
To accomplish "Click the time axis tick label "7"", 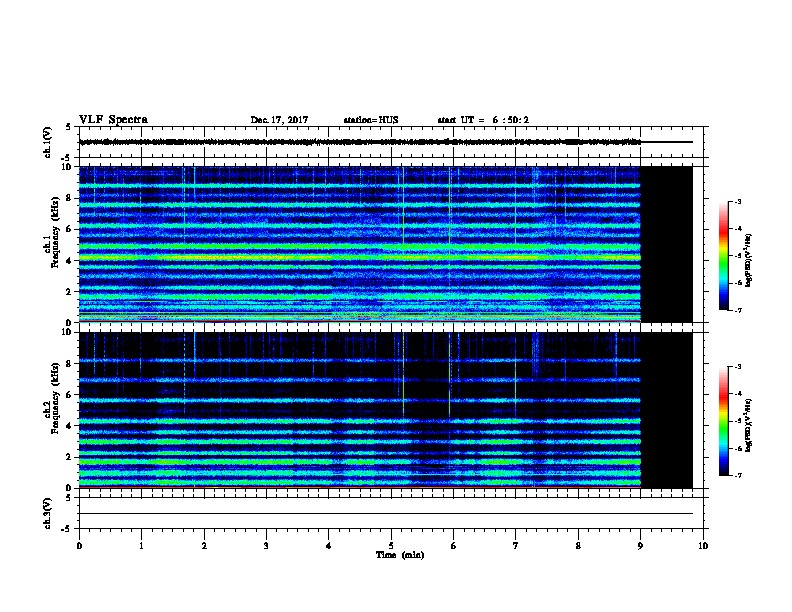I will (x=516, y=545).
